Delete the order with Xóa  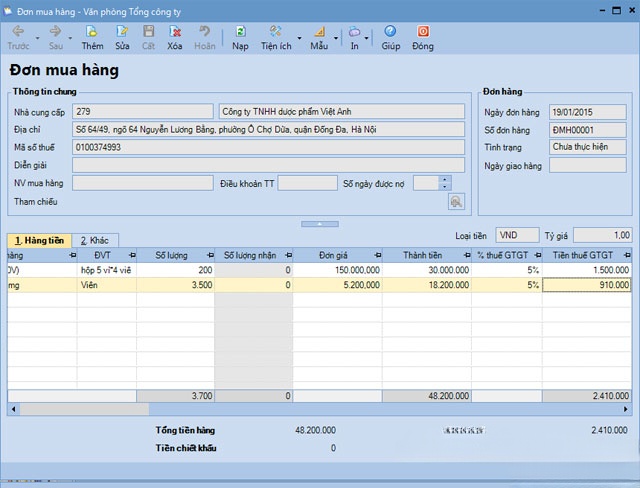point(175,37)
